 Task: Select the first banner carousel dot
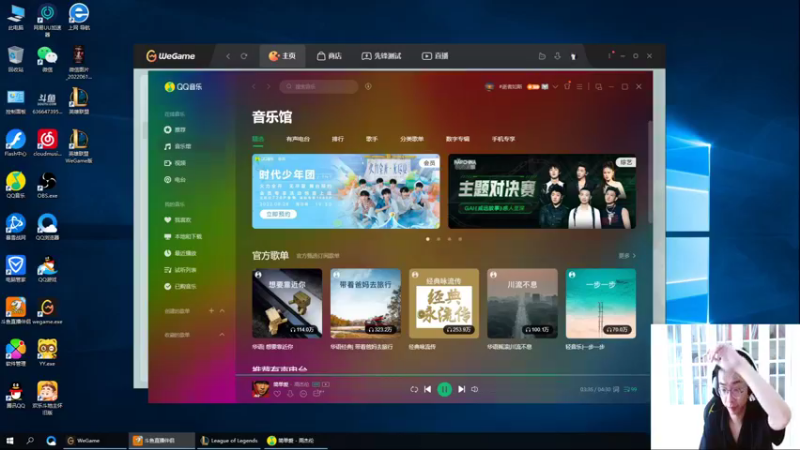tap(428, 239)
